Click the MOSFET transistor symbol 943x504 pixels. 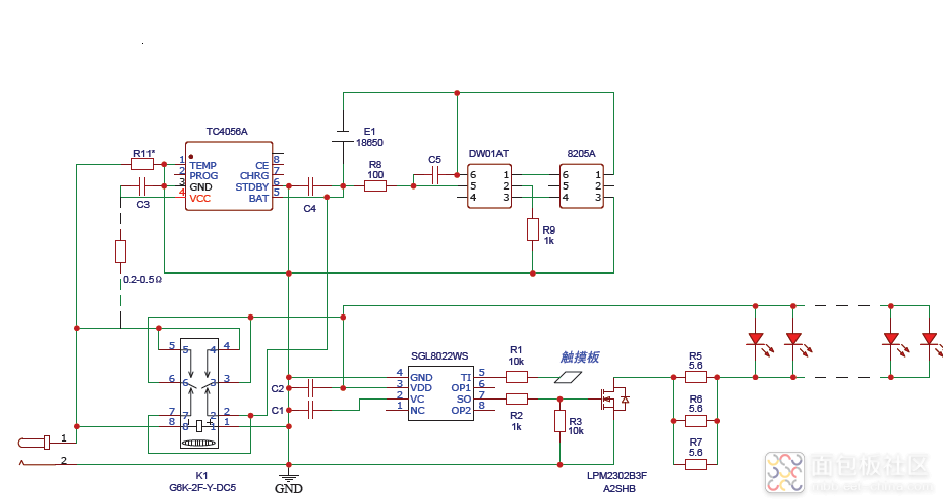(613, 399)
